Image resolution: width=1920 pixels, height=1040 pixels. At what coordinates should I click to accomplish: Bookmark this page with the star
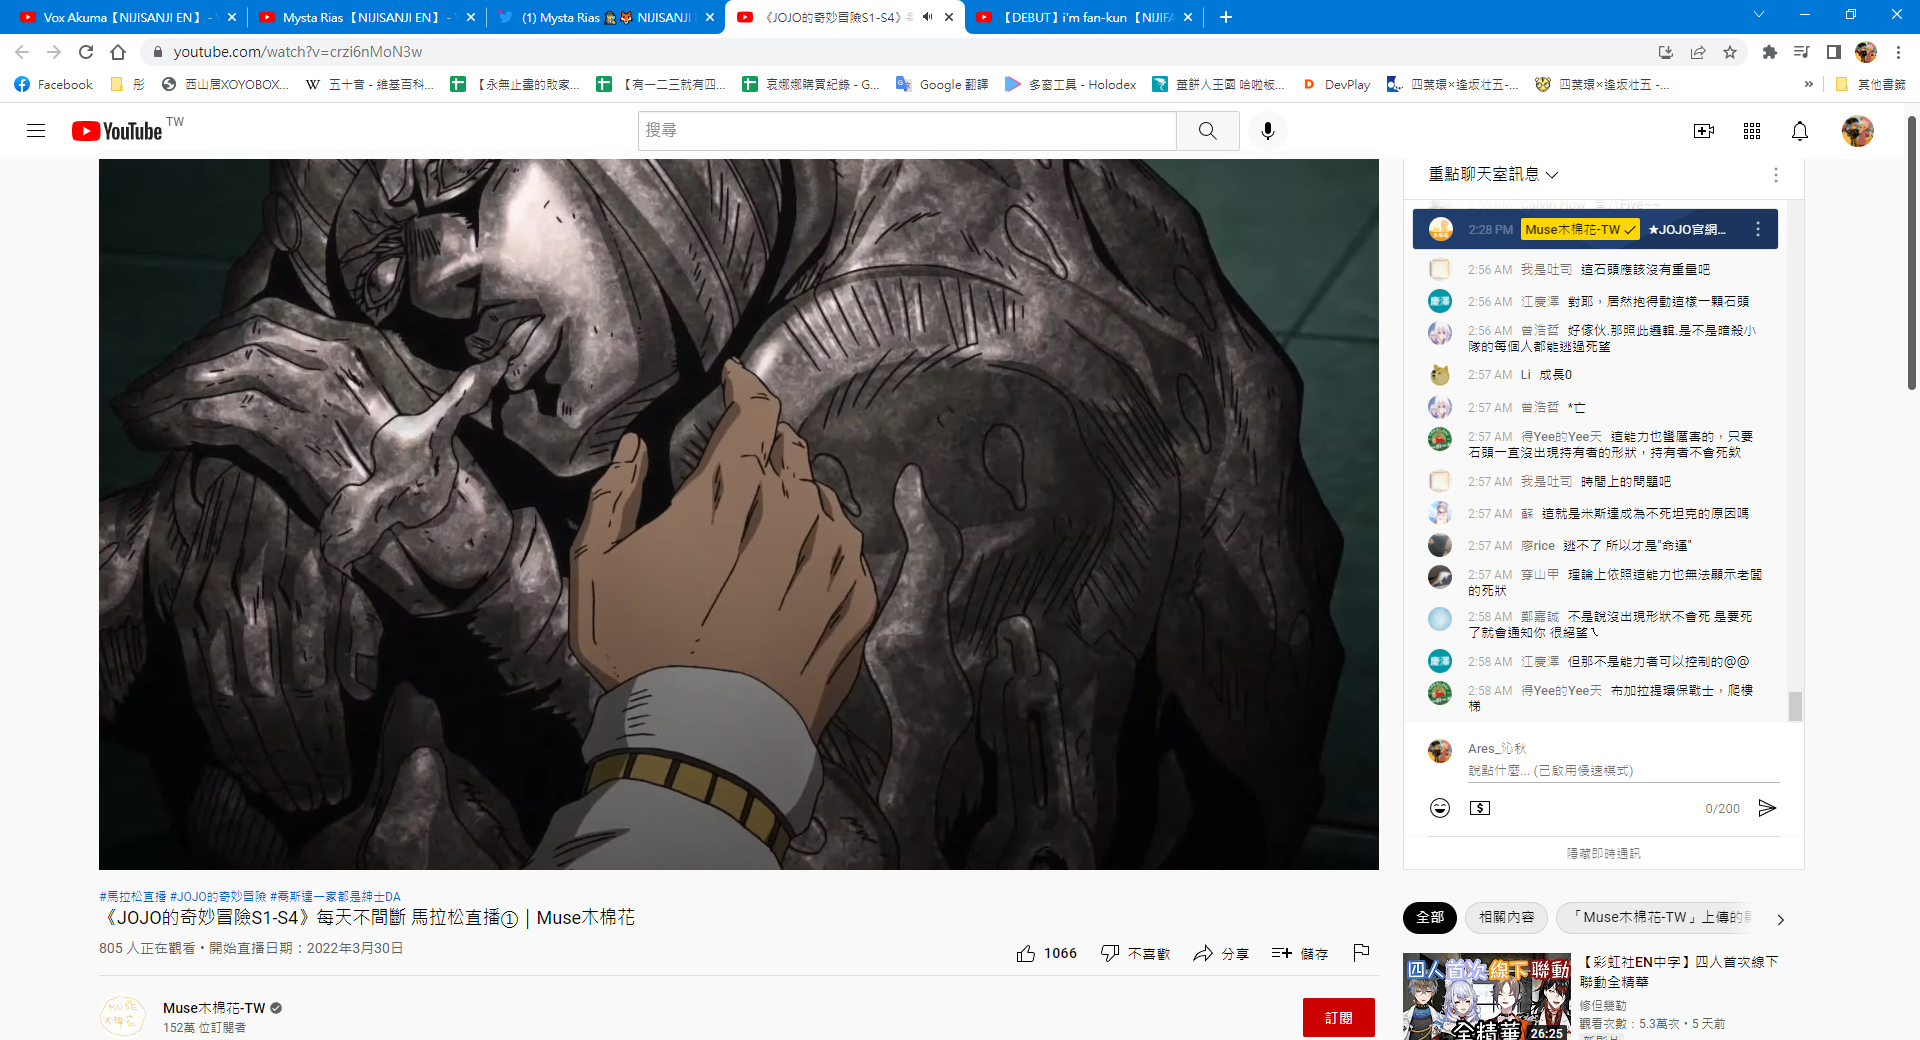point(1730,52)
